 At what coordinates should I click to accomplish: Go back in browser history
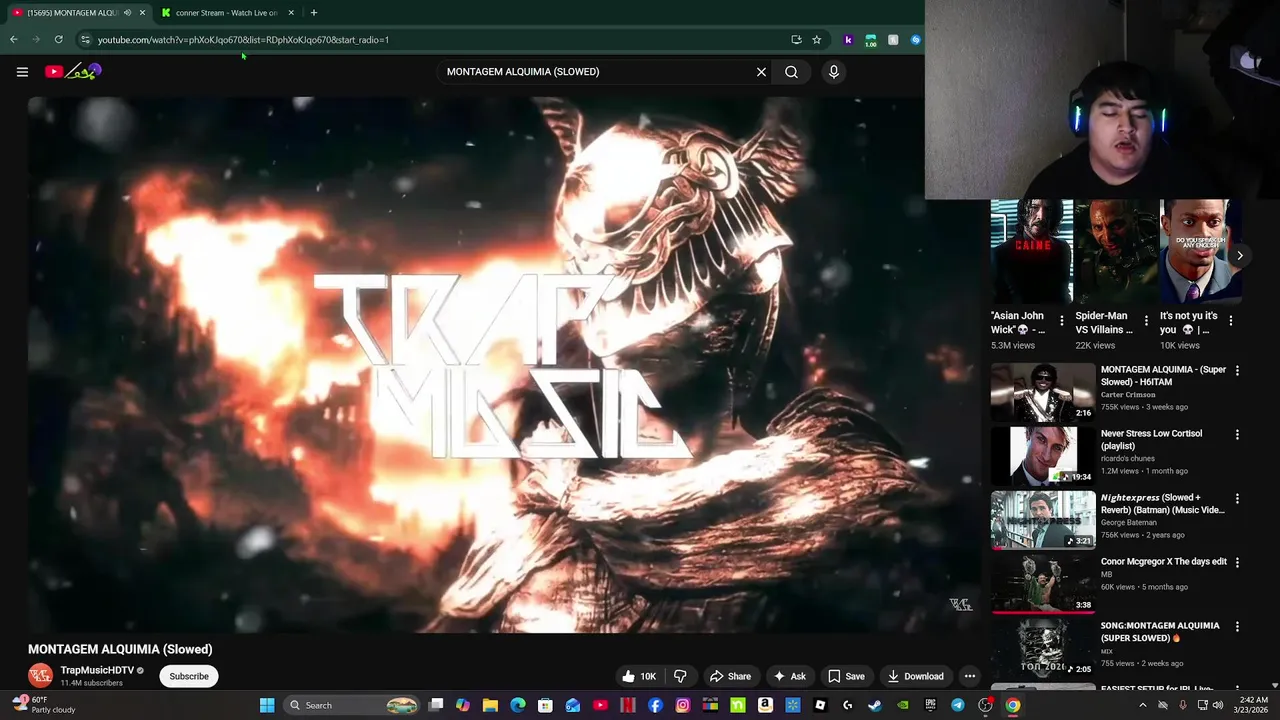[x=13, y=40]
